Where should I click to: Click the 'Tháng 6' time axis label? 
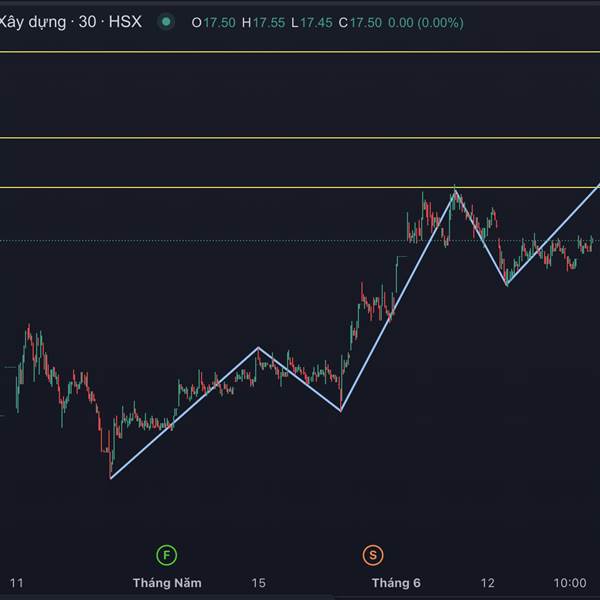(396, 583)
